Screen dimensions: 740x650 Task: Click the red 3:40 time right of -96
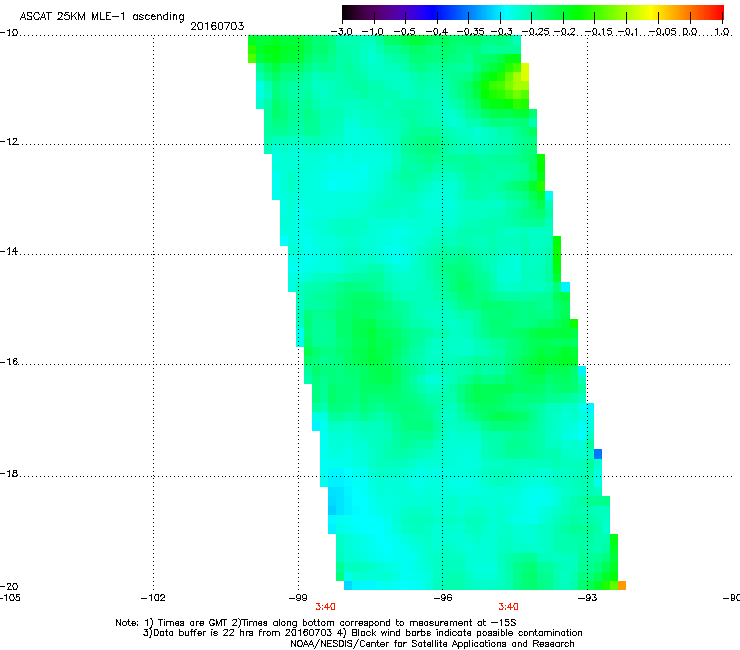point(508,607)
